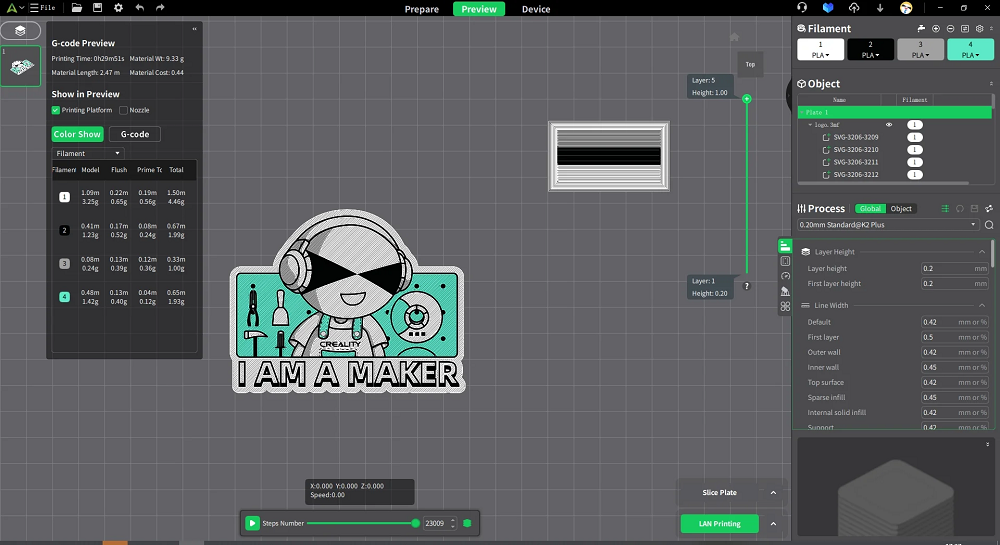1000x545 pixels.
Task: Click the G-code button
Action: (134, 134)
